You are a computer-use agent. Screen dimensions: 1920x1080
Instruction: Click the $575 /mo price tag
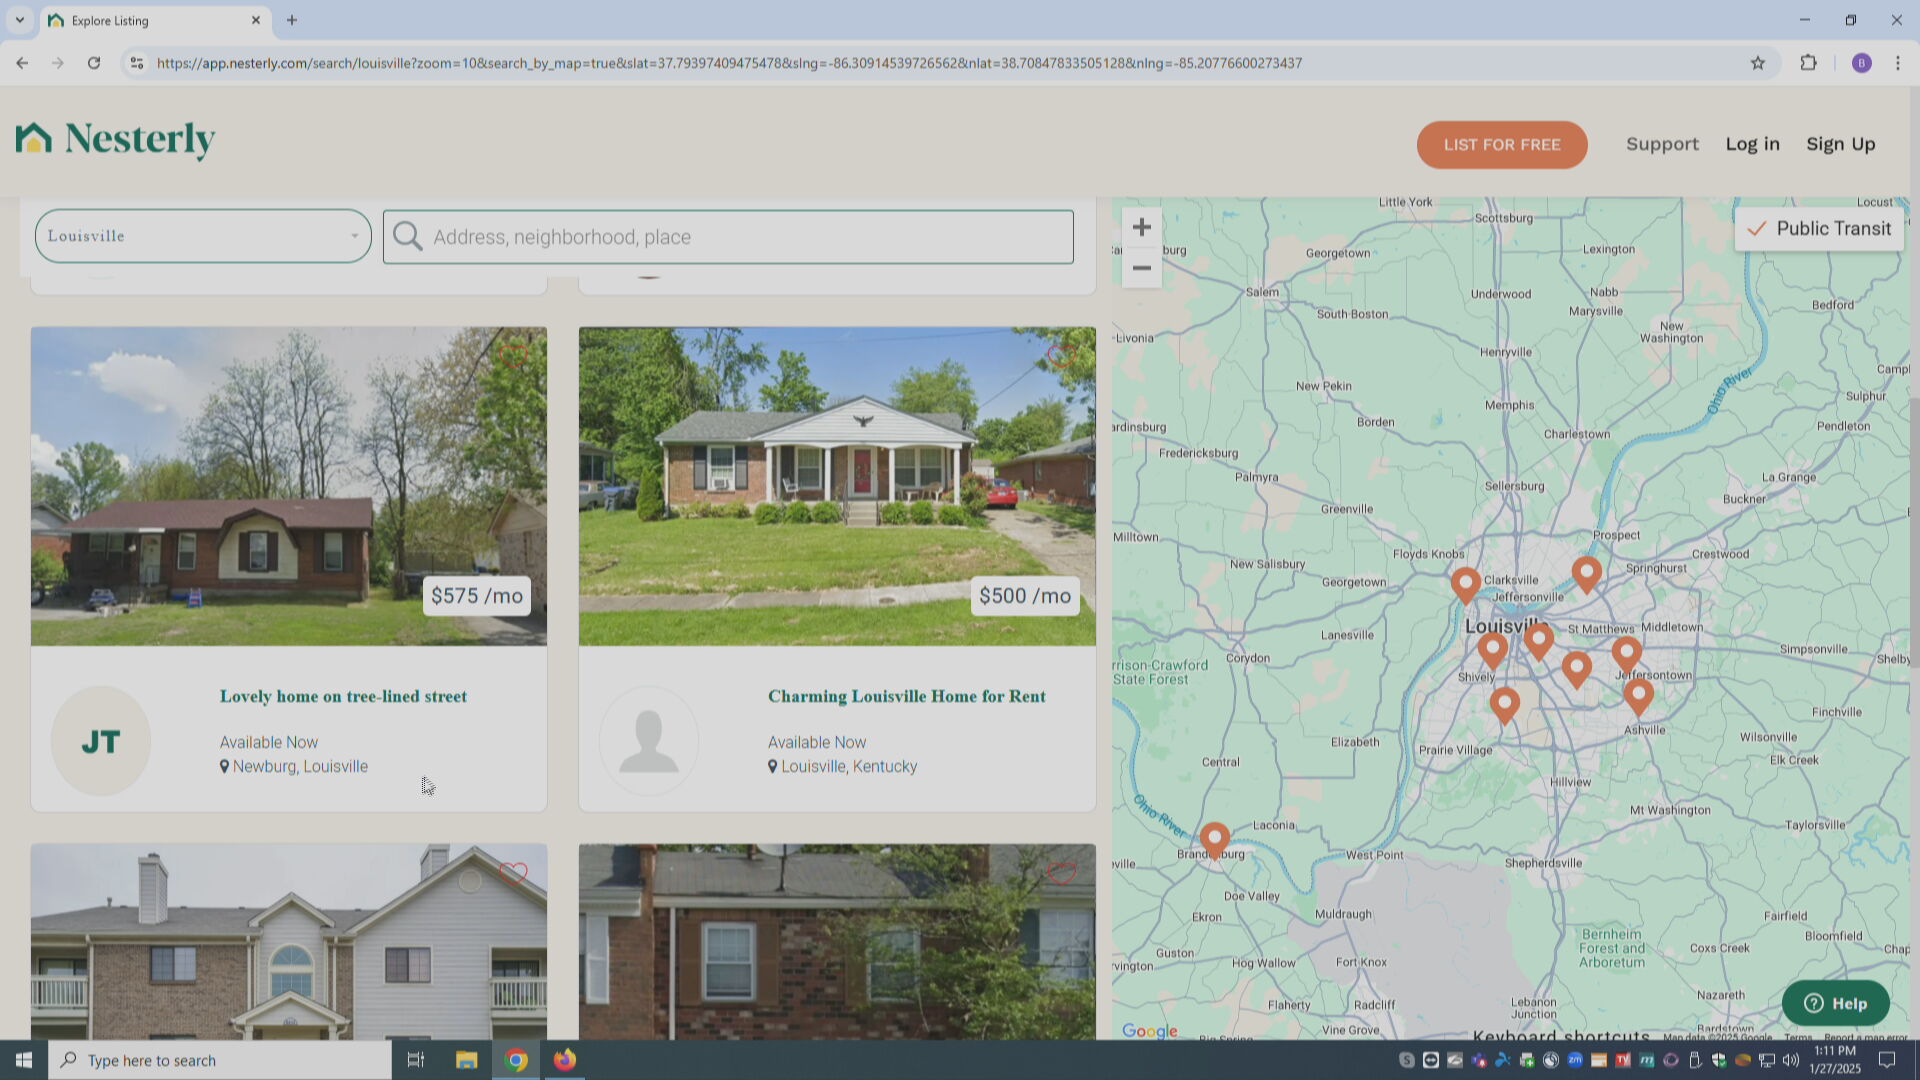(x=477, y=596)
